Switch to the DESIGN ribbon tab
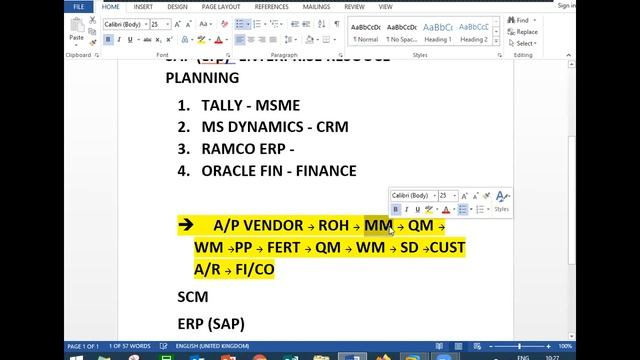Image resolution: width=640 pixels, height=360 pixels. coord(177,7)
